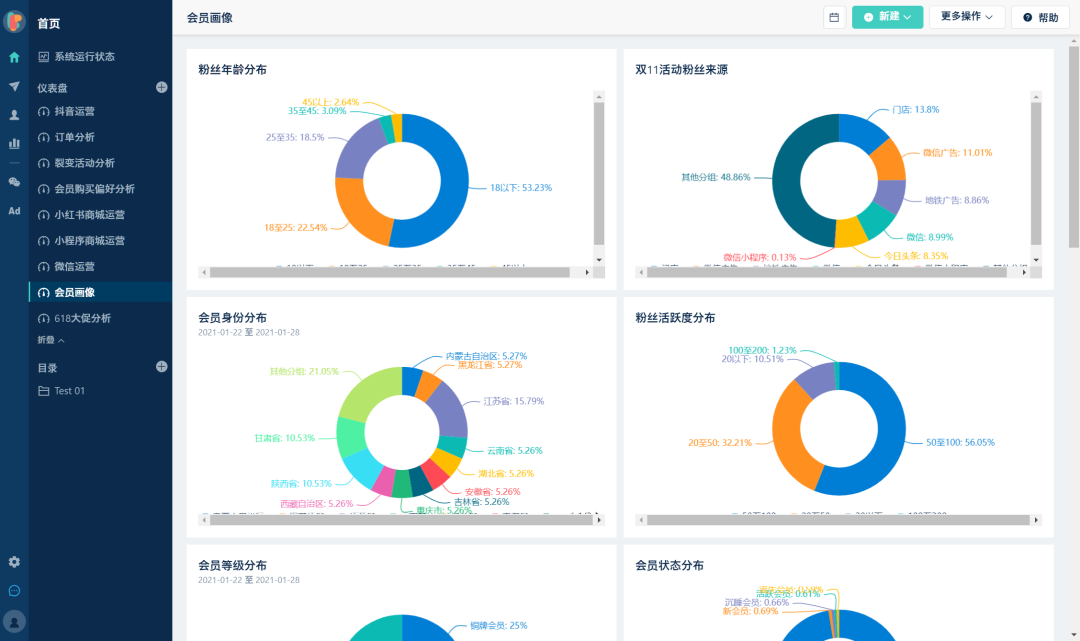The image size is (1080, 641).
Task: Click the 门店: 13.8% label
Action: pyautogui.click(x=915, y=109)
